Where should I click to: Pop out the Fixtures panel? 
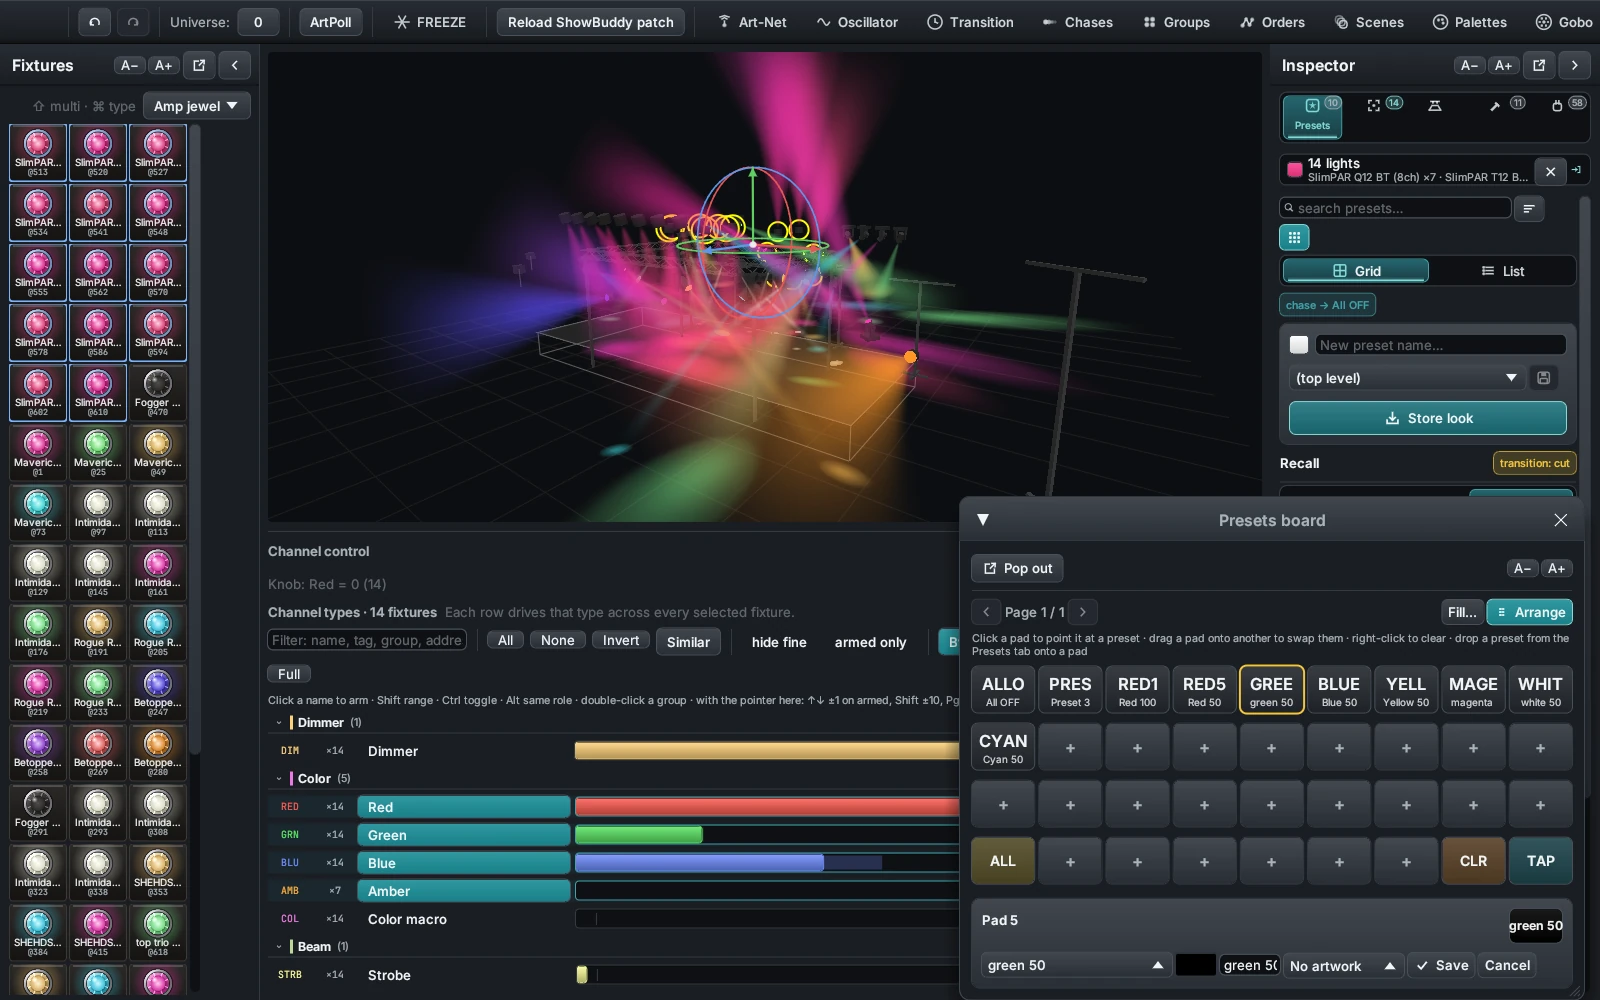click(x=199, y=65)
